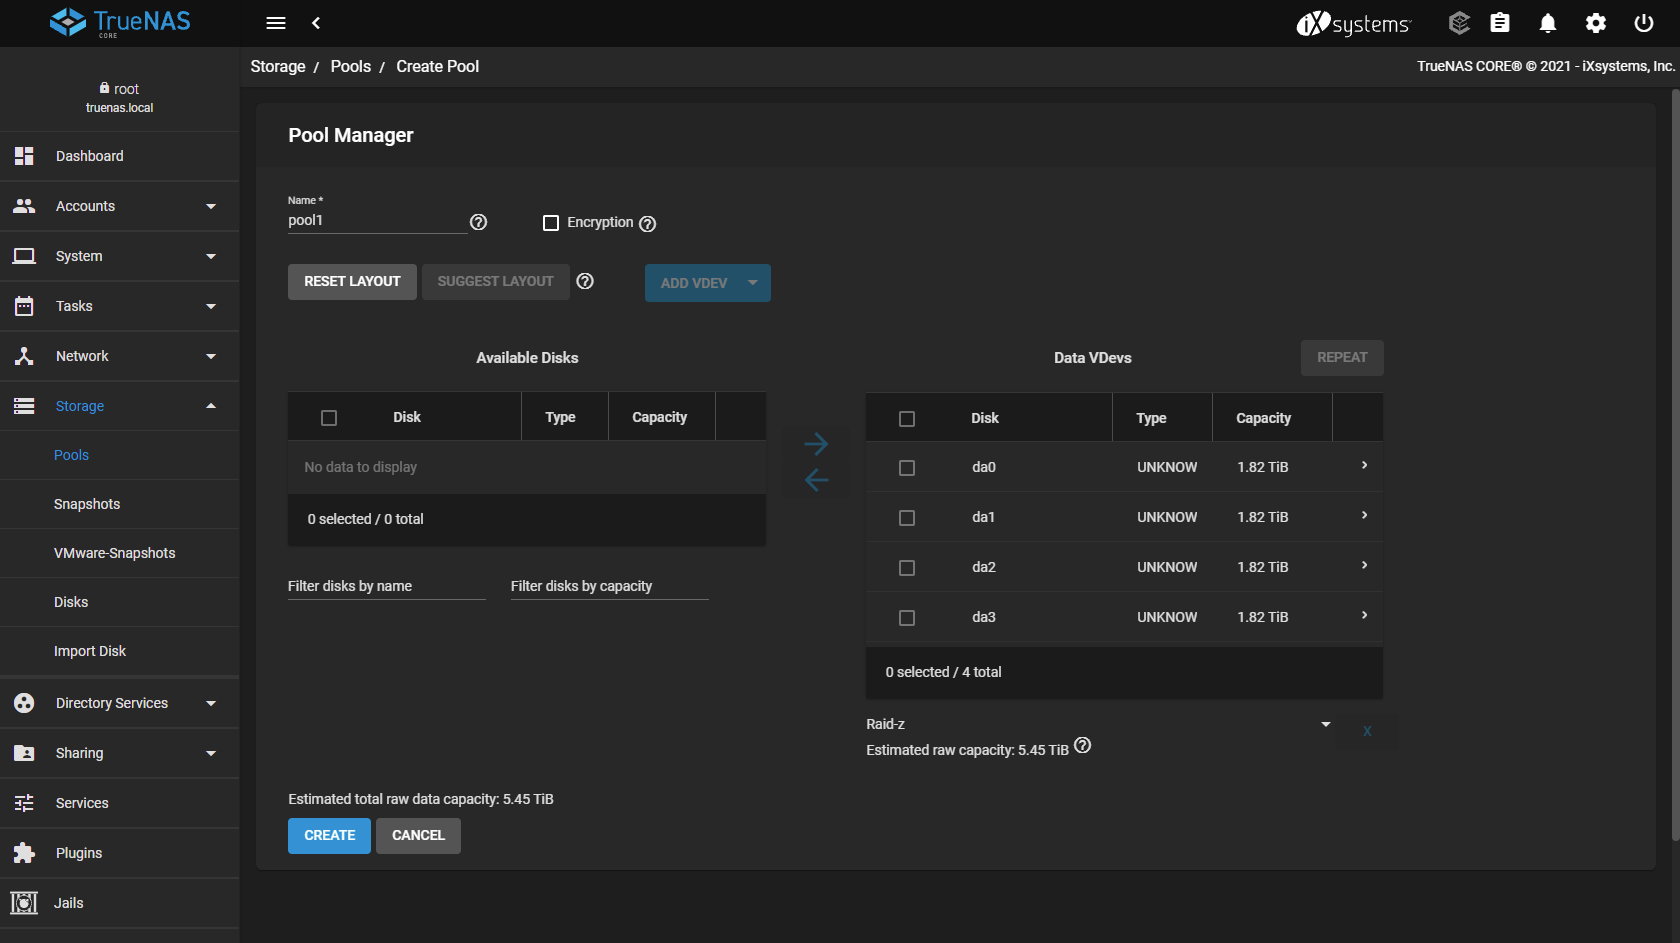The image size is (1680, 943).
Task: Click the Jails sidebar icon
Action: [24, 903]
